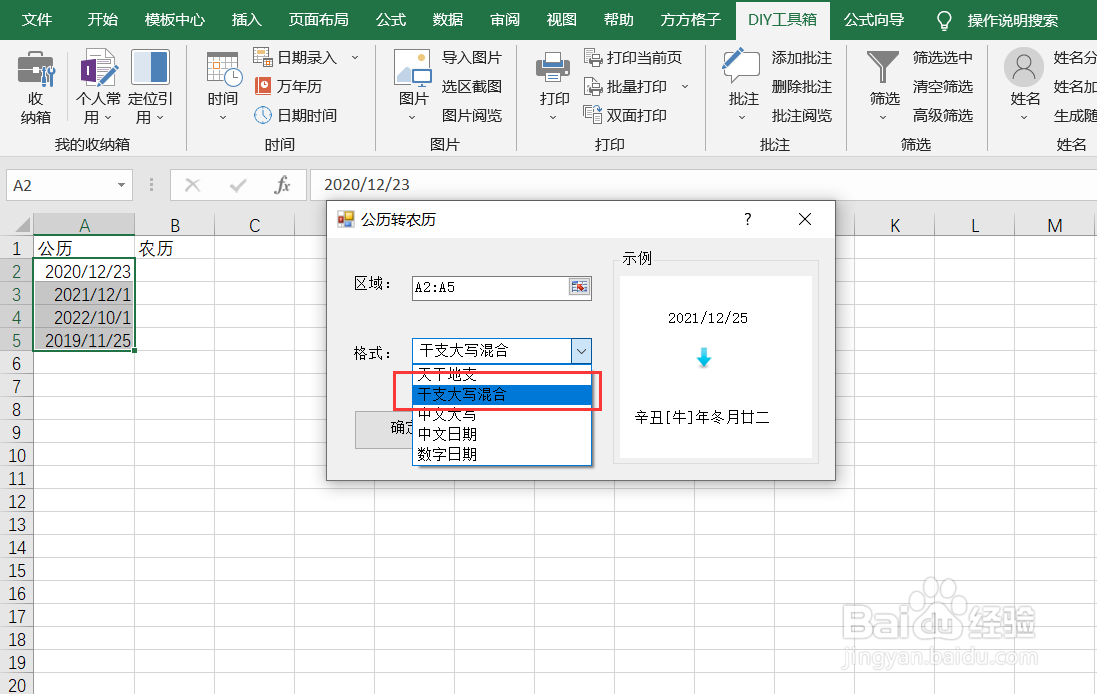This screenshot has width=1097, height=694.
Task: Expand the 筛选 button chevron
Action: click(x=883, y=118)
